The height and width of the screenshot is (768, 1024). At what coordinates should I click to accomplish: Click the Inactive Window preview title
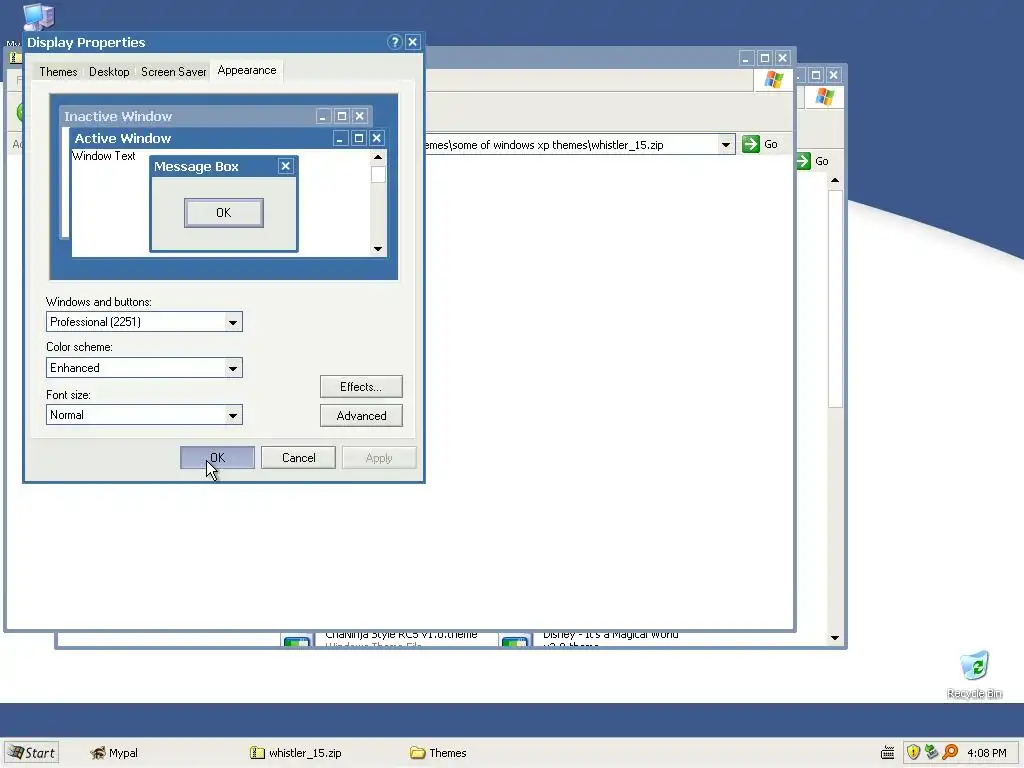pos(118,116)
